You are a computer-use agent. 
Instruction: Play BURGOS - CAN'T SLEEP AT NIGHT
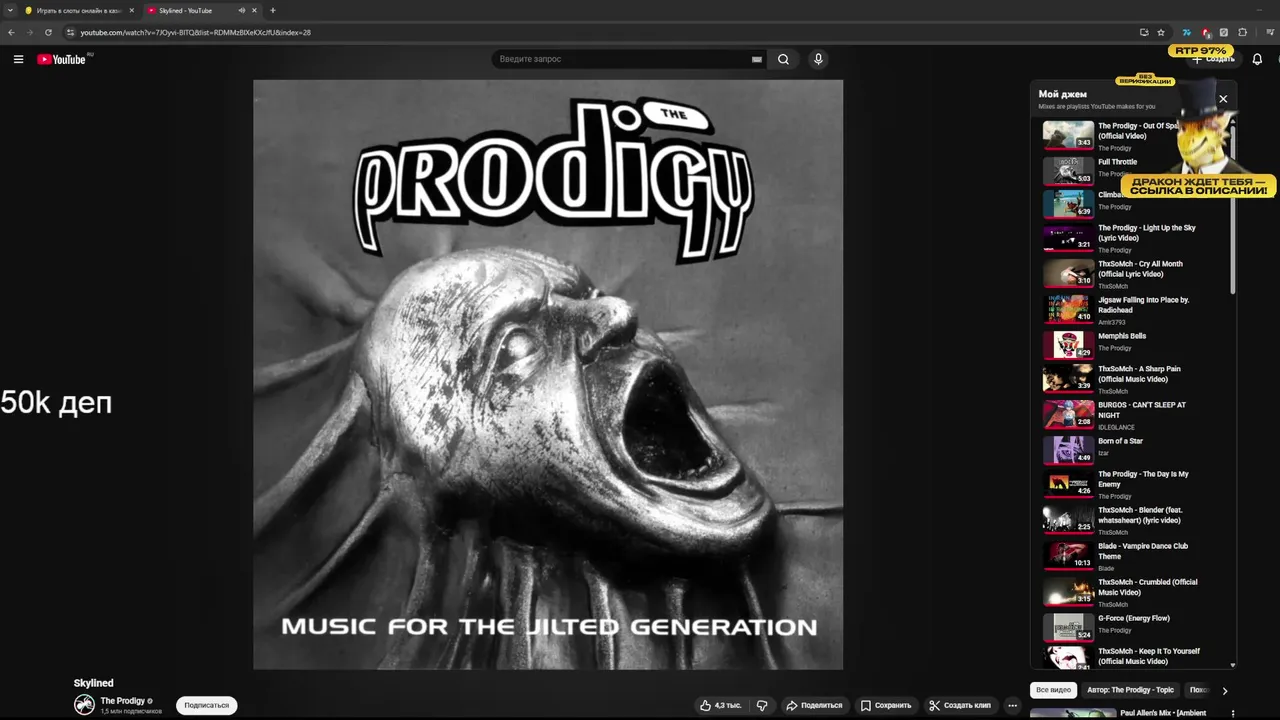[1133, 415]
